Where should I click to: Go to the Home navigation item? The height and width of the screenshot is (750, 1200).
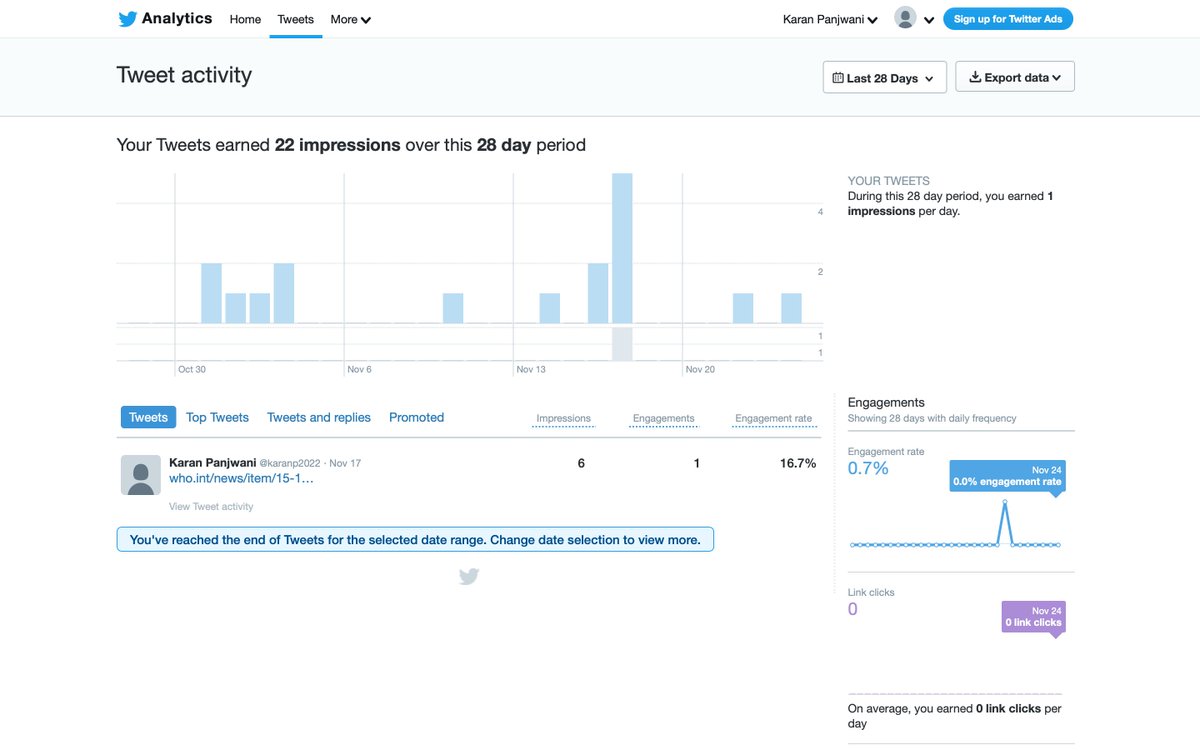[x=245, y=19]
